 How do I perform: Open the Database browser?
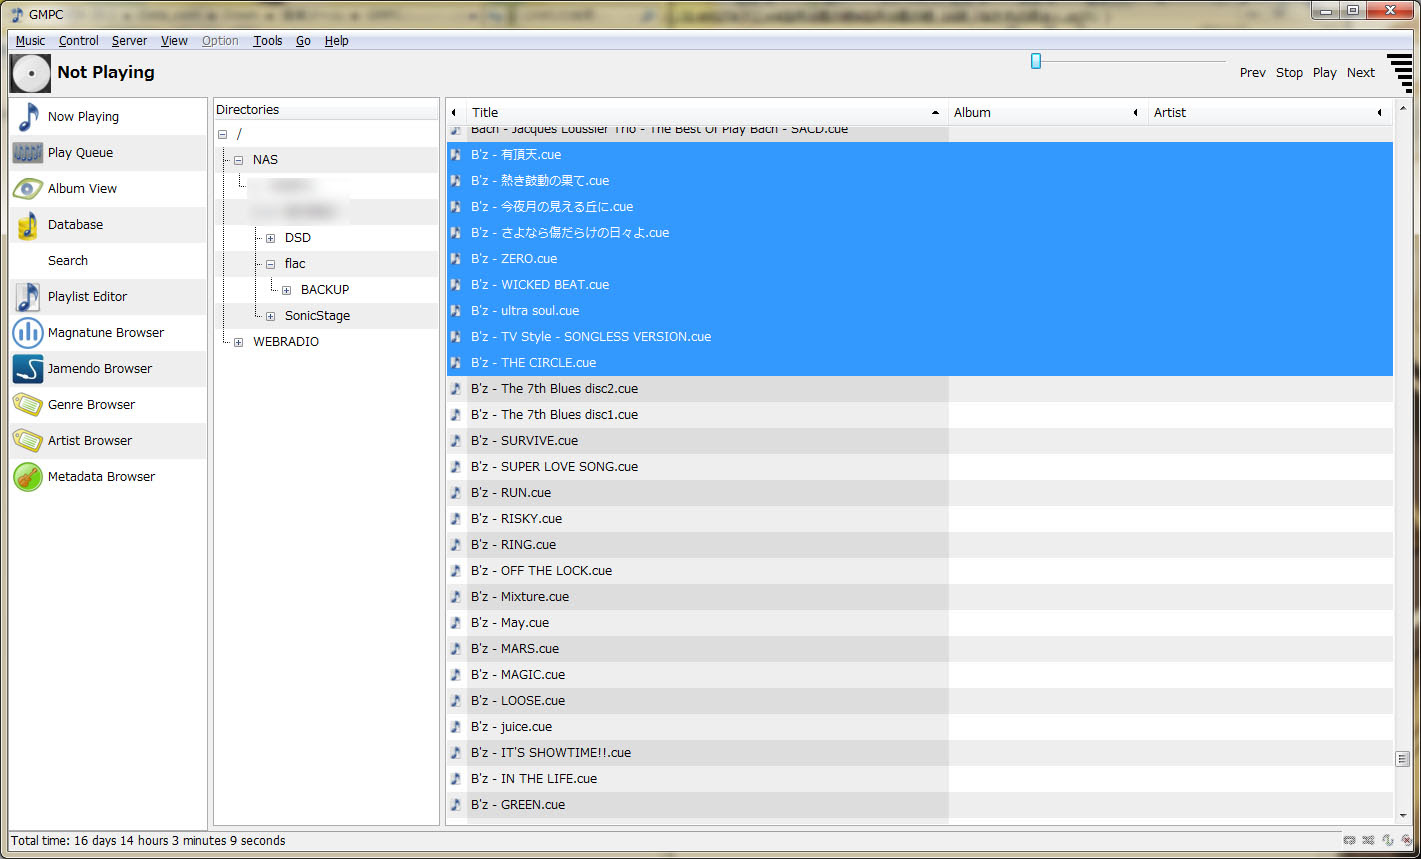(108, 225)
